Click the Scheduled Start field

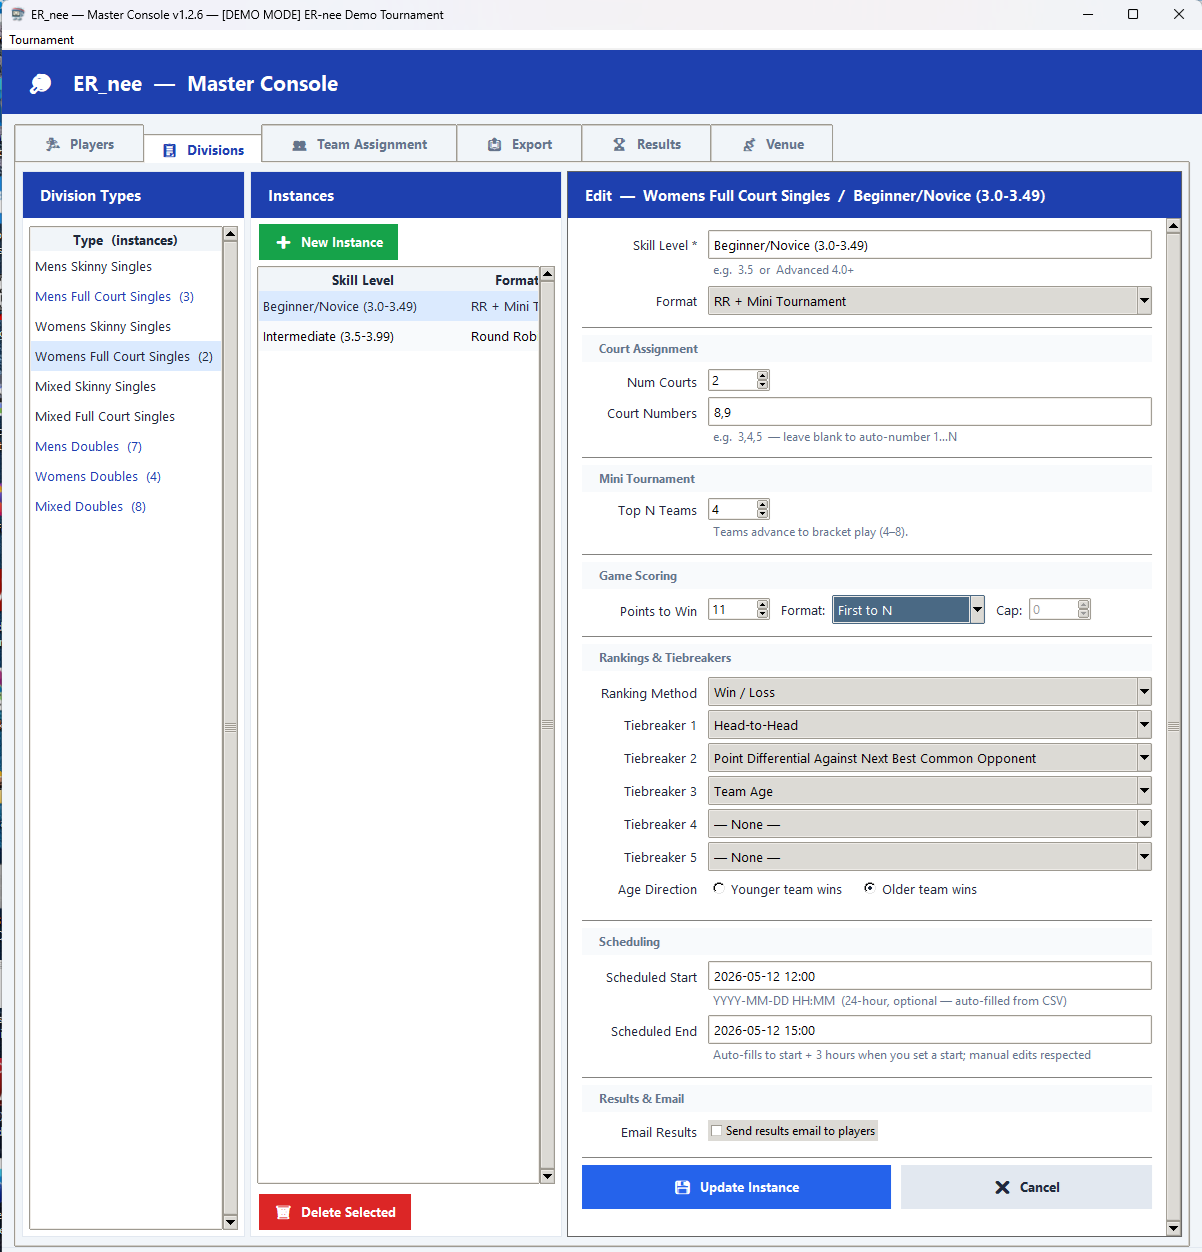(930, 976)
